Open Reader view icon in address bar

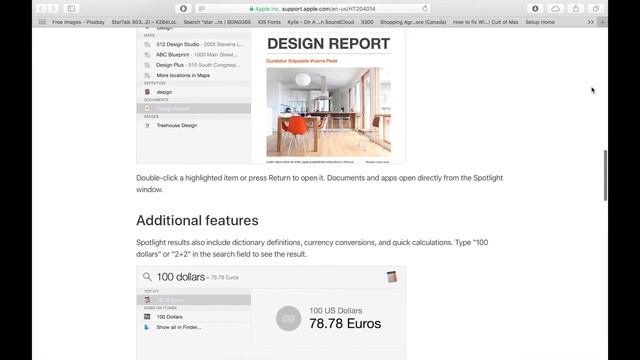click(x=201, y=9)
